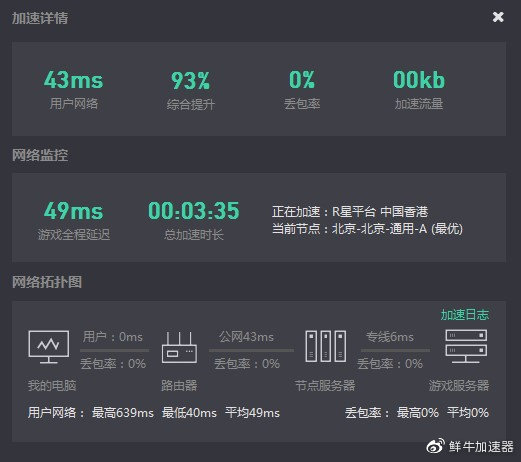Click the 路由器 router icon
The height and width of the screenshot is (462, 521).
click(179, 347)
